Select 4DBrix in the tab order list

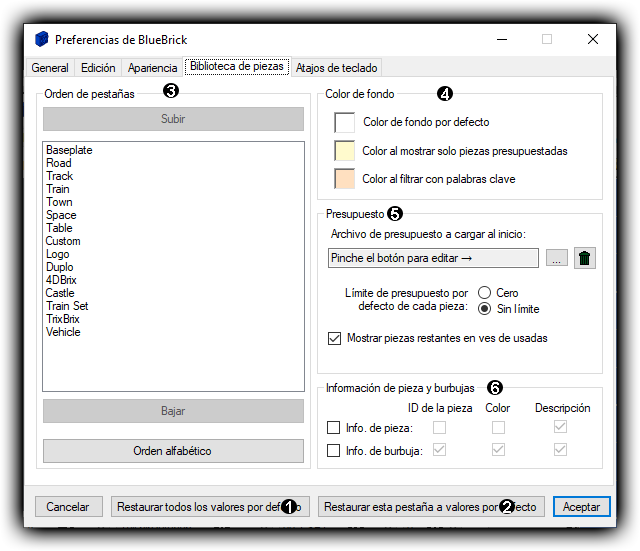[173, 280]
